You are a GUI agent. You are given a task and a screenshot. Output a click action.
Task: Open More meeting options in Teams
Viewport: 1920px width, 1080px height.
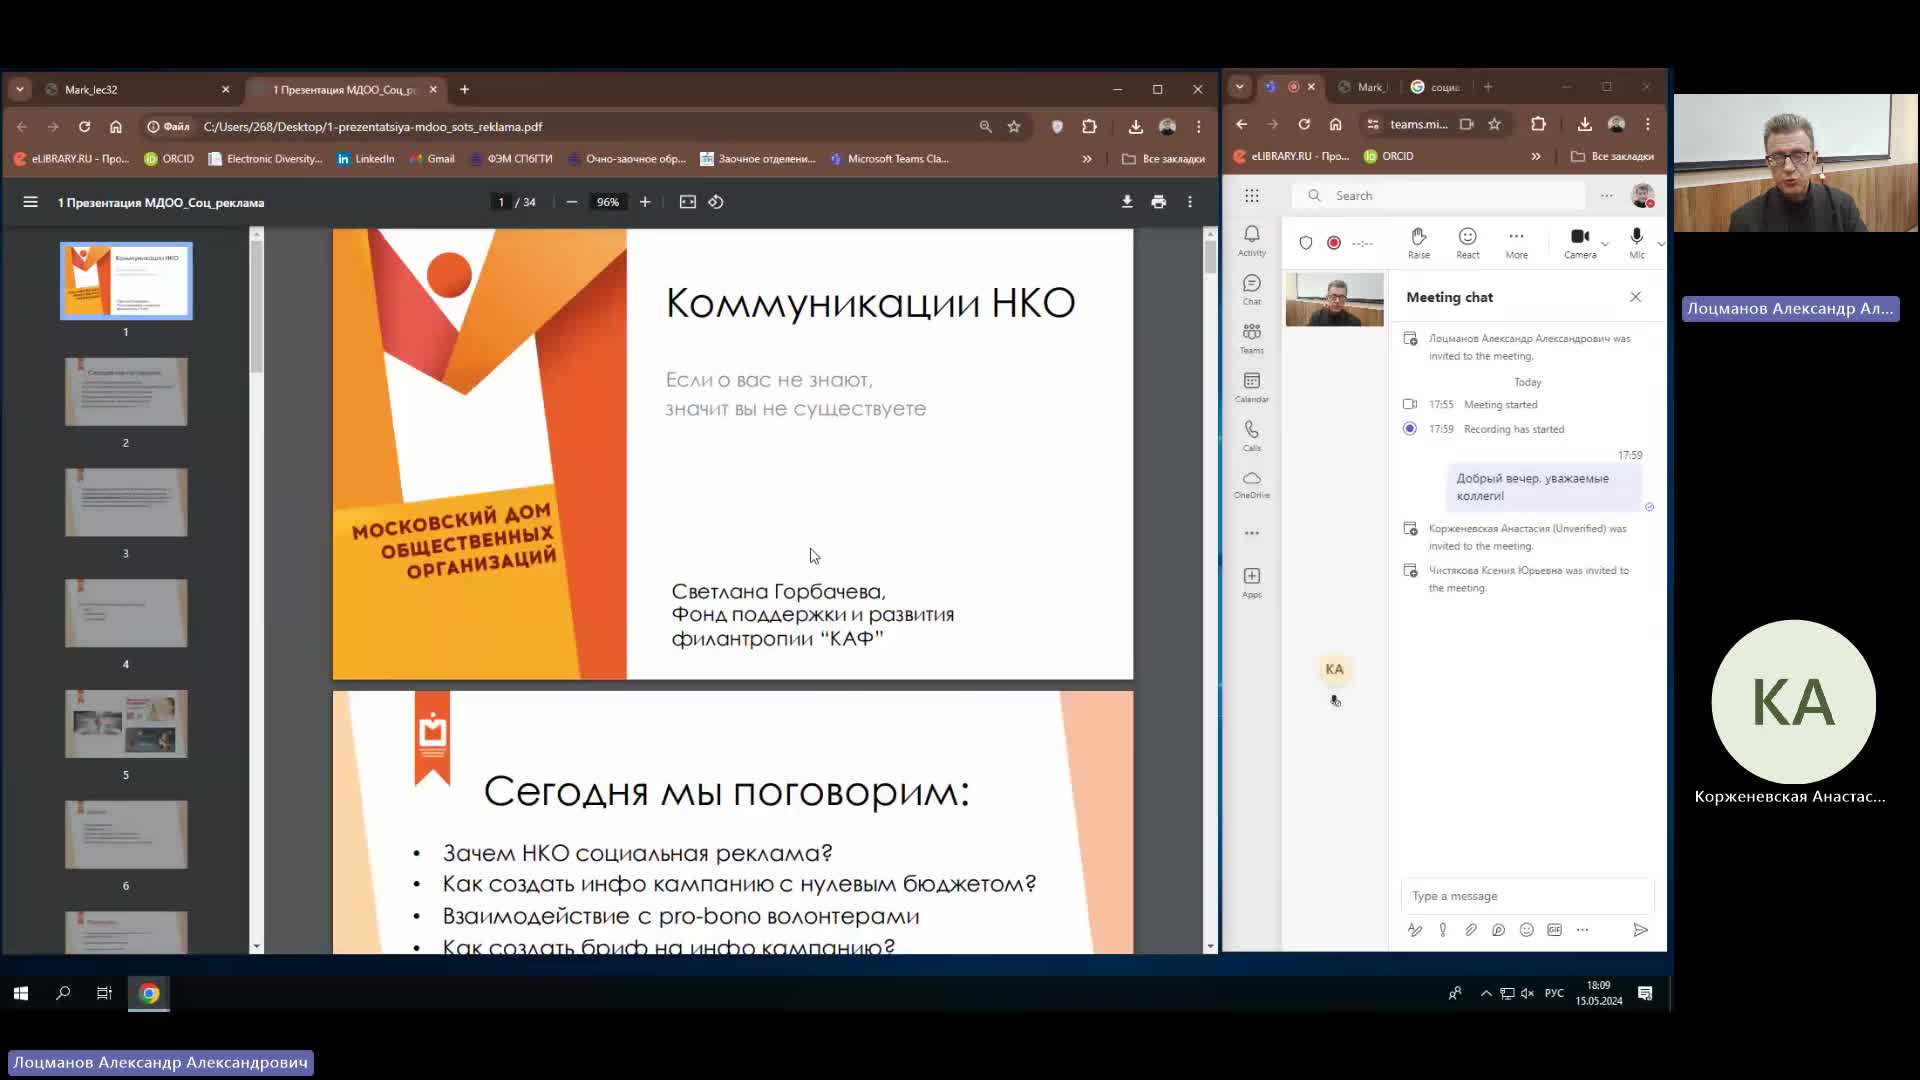tap(1517, 243)
